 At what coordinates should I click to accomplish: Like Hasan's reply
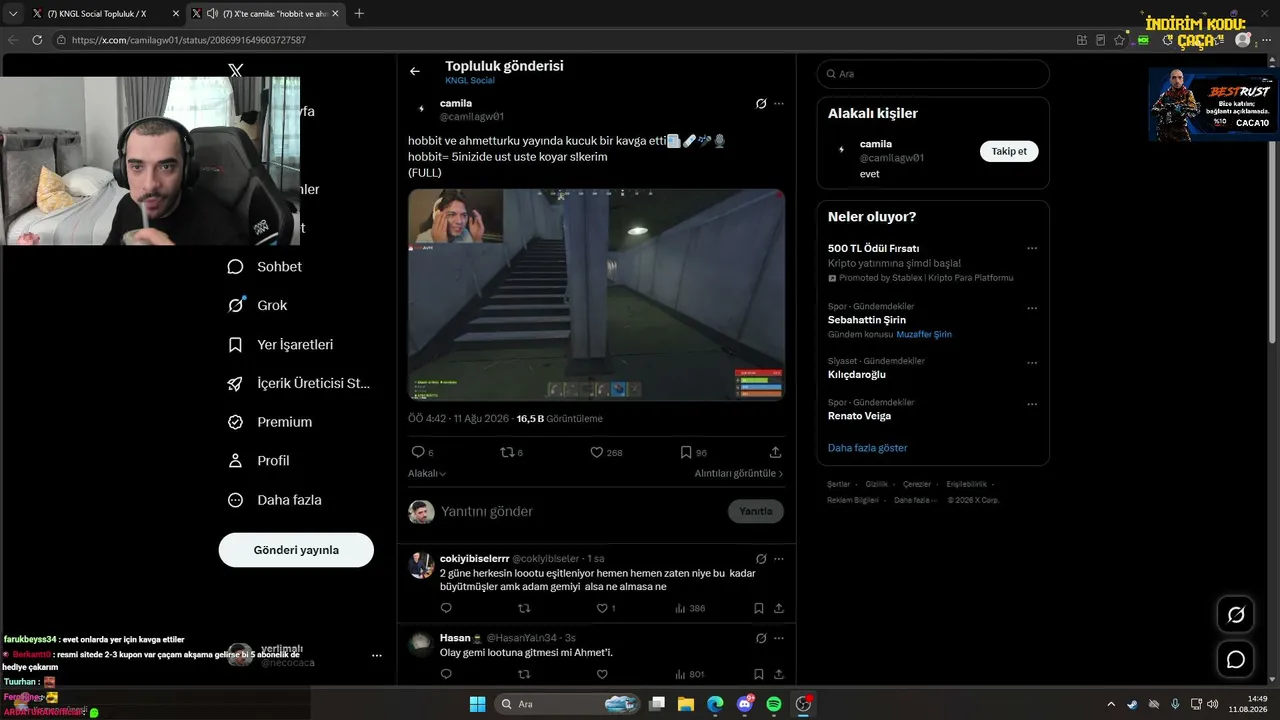602,675
